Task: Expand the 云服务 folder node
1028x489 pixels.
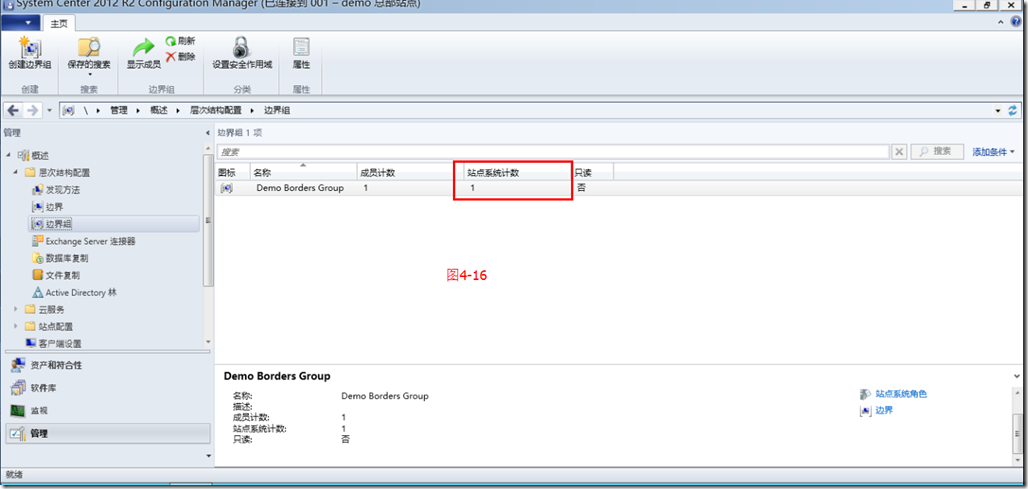Action: coord(16,309)
